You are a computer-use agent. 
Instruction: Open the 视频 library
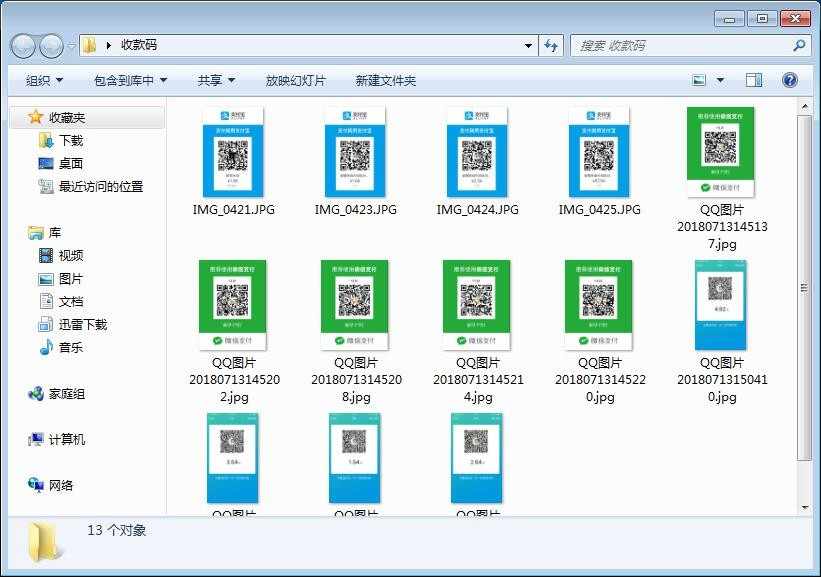[x=71, y=256]
